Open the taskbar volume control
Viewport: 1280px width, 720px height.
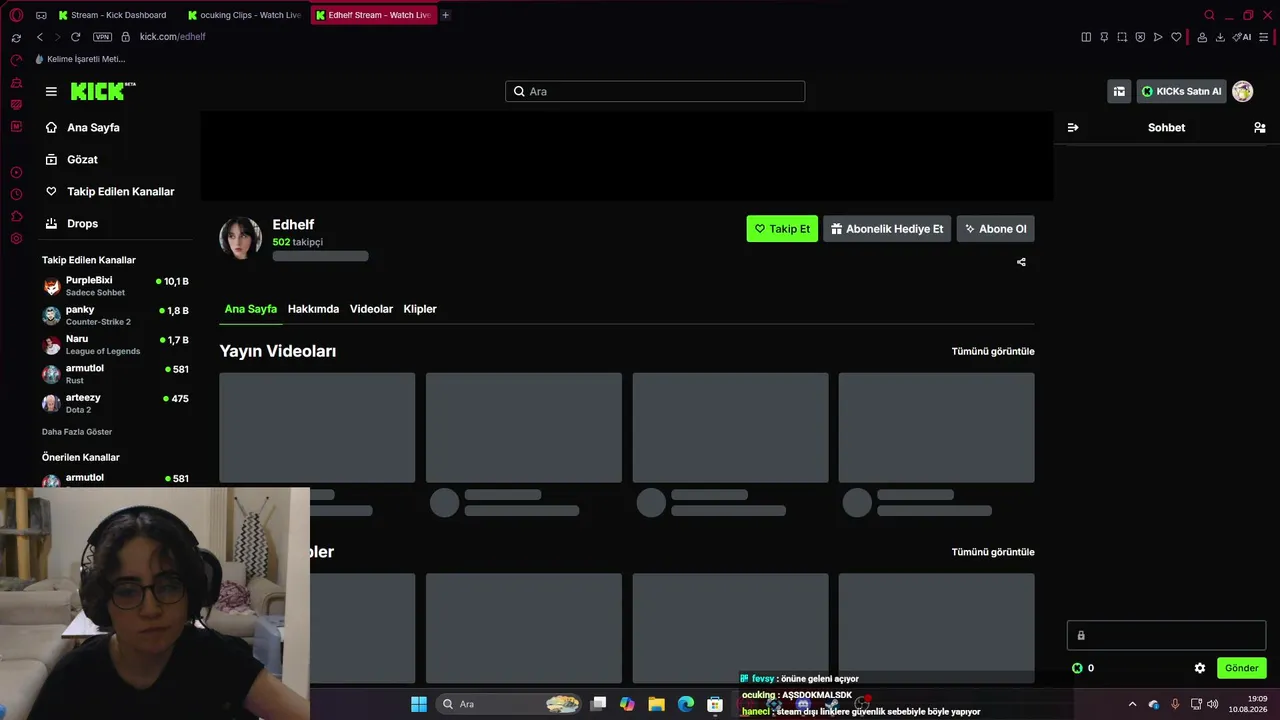[x=1213, y=704]
